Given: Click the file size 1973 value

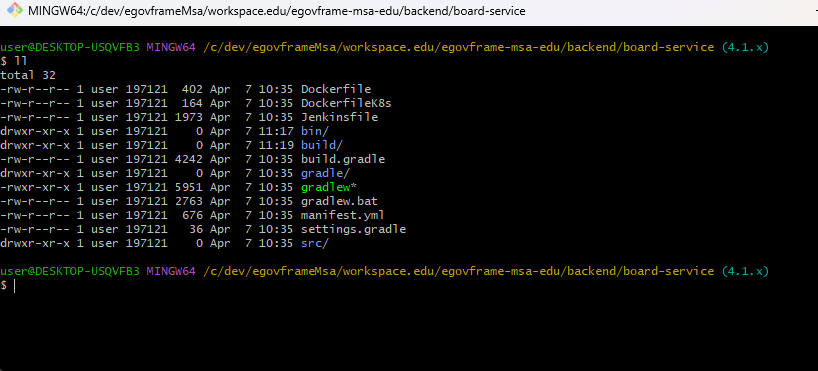Looking at the screenshot, I should point(189,117).
